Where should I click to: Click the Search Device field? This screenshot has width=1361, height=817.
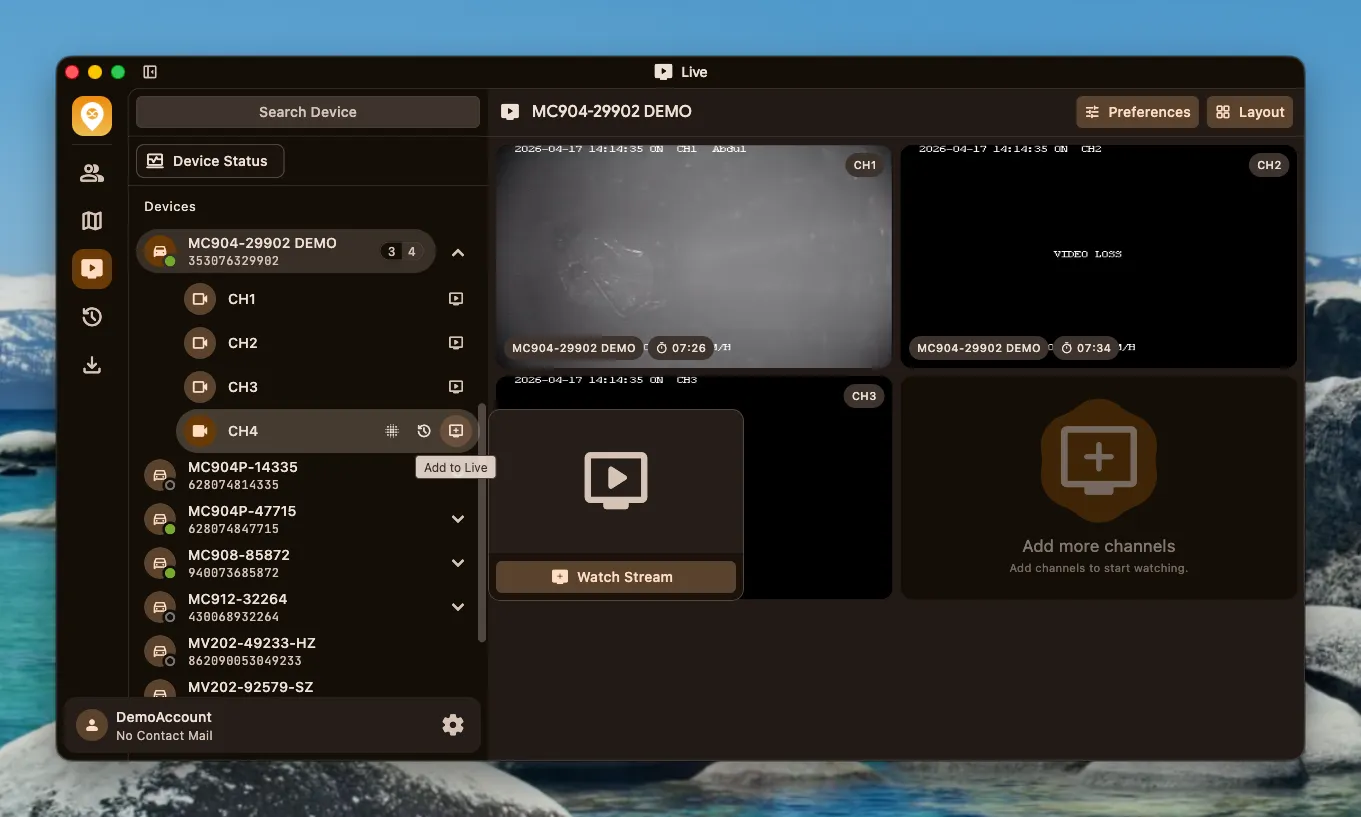pos(308,112)
